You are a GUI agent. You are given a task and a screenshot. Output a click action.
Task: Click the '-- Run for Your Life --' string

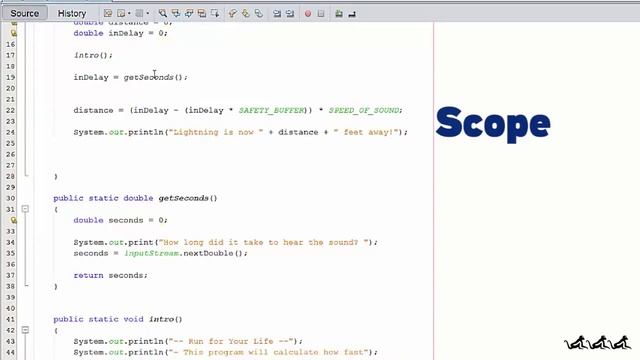tap(231, 341)
